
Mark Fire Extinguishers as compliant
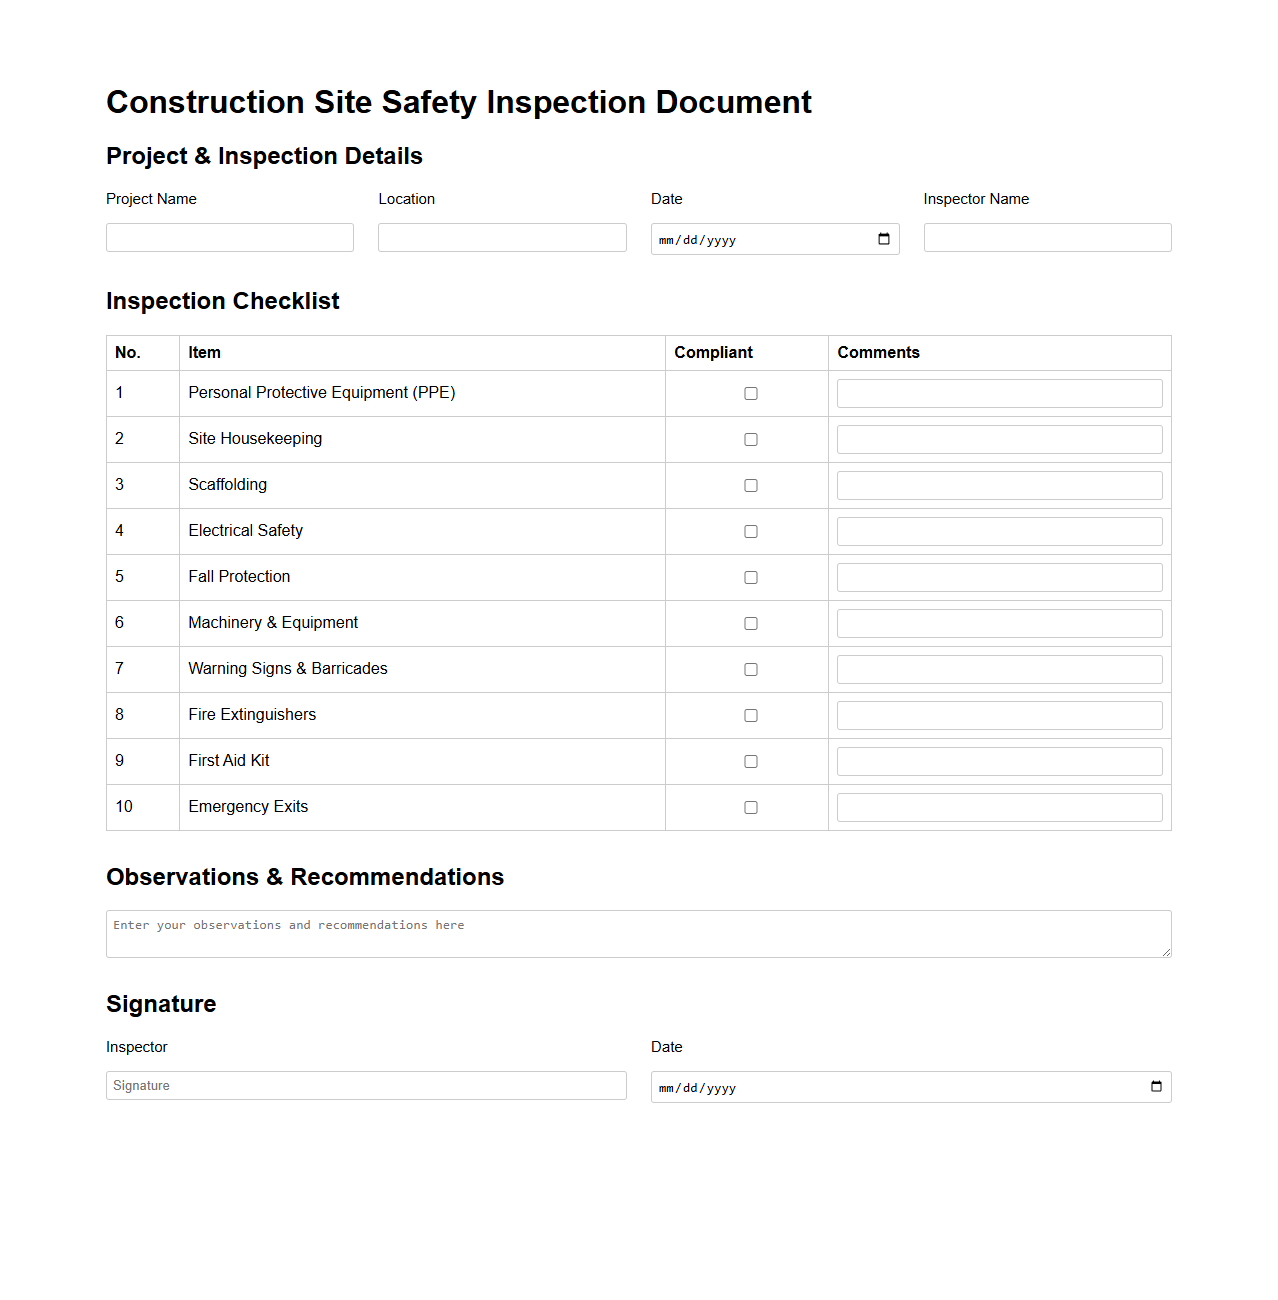[750, 715]
